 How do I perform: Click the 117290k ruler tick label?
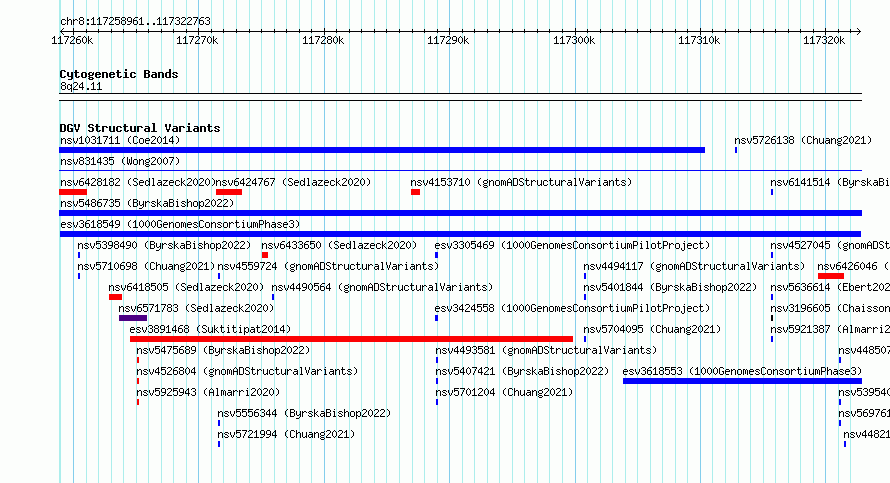click(448, 40)
